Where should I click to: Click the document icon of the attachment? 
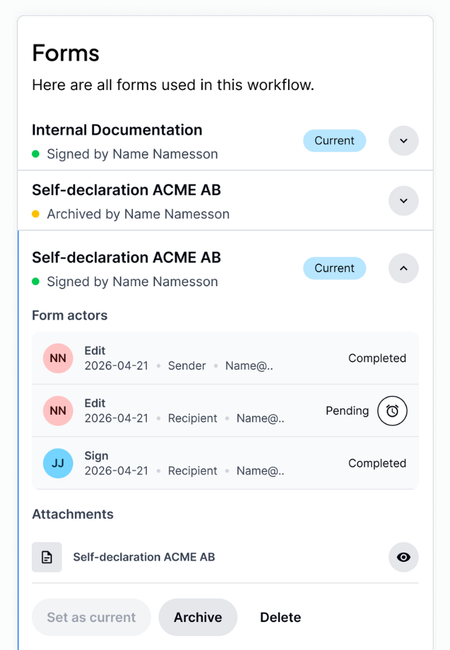tap(47, 557)
